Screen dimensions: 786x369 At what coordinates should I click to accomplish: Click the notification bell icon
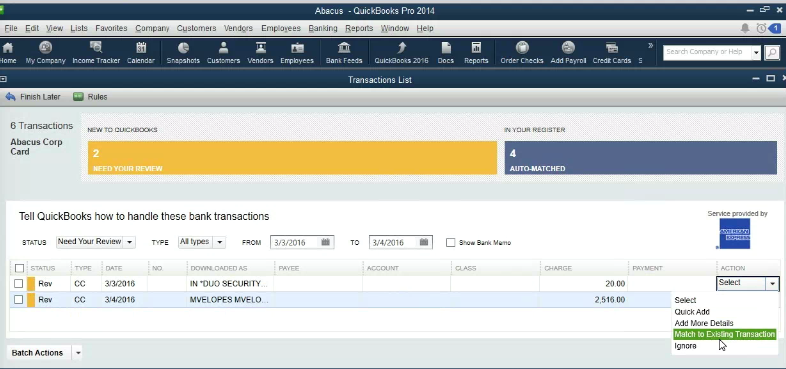[x=745, y=29]
